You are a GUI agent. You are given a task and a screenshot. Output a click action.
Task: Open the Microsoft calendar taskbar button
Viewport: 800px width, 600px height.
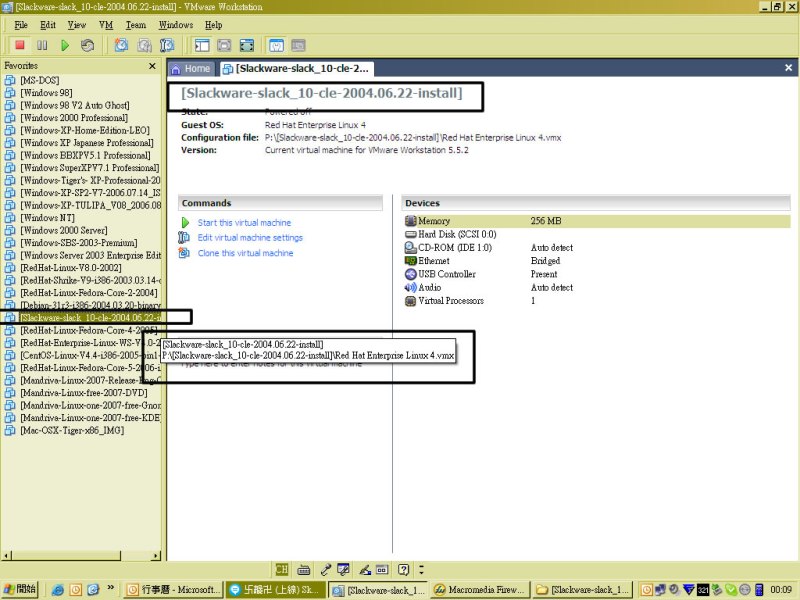pyautogui.click(x=173, y=590)
